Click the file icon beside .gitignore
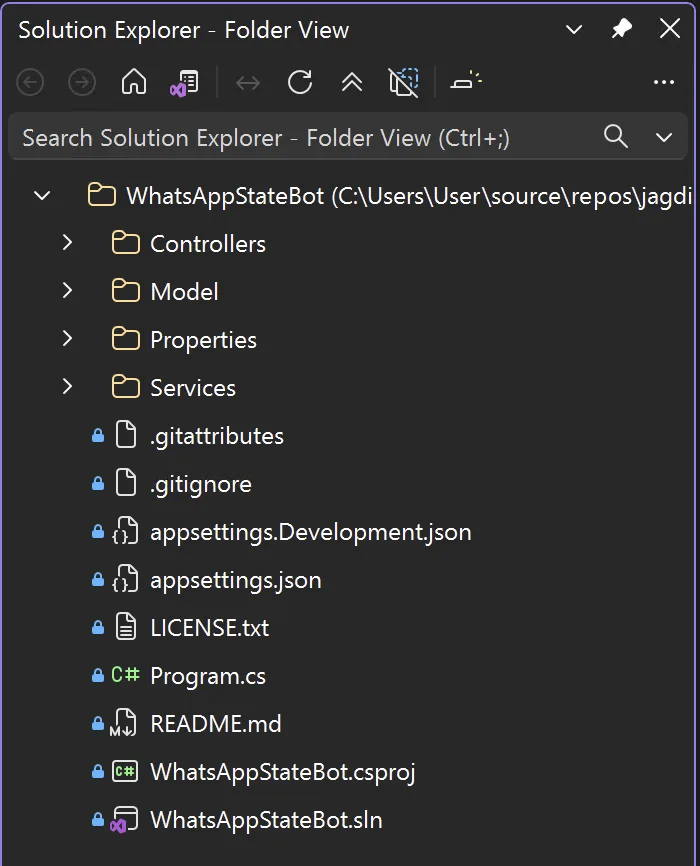Viewport: 700px width, 866px height. tap(126, 483)
